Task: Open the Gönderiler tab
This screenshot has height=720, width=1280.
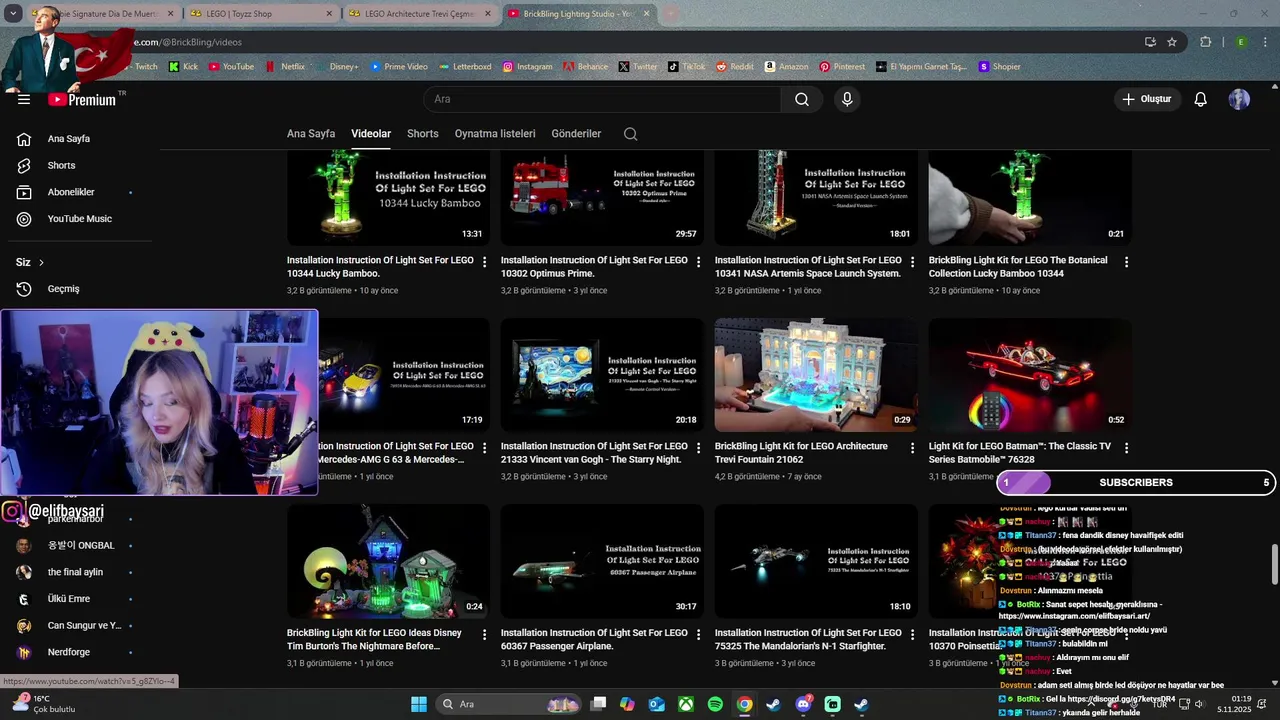Action: point(576,134)
